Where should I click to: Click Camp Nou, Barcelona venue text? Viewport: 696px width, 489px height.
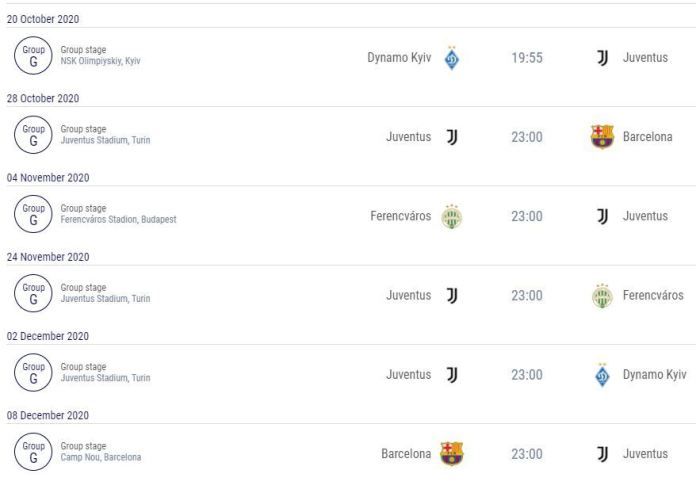(x=101, y=457)
